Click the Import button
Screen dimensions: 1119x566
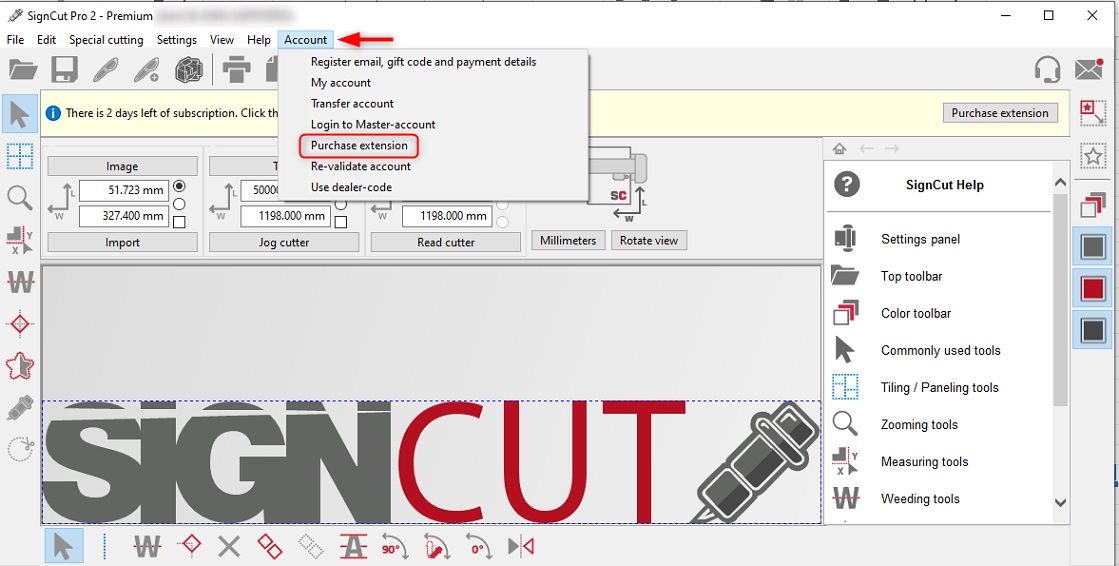coord(122,243)
